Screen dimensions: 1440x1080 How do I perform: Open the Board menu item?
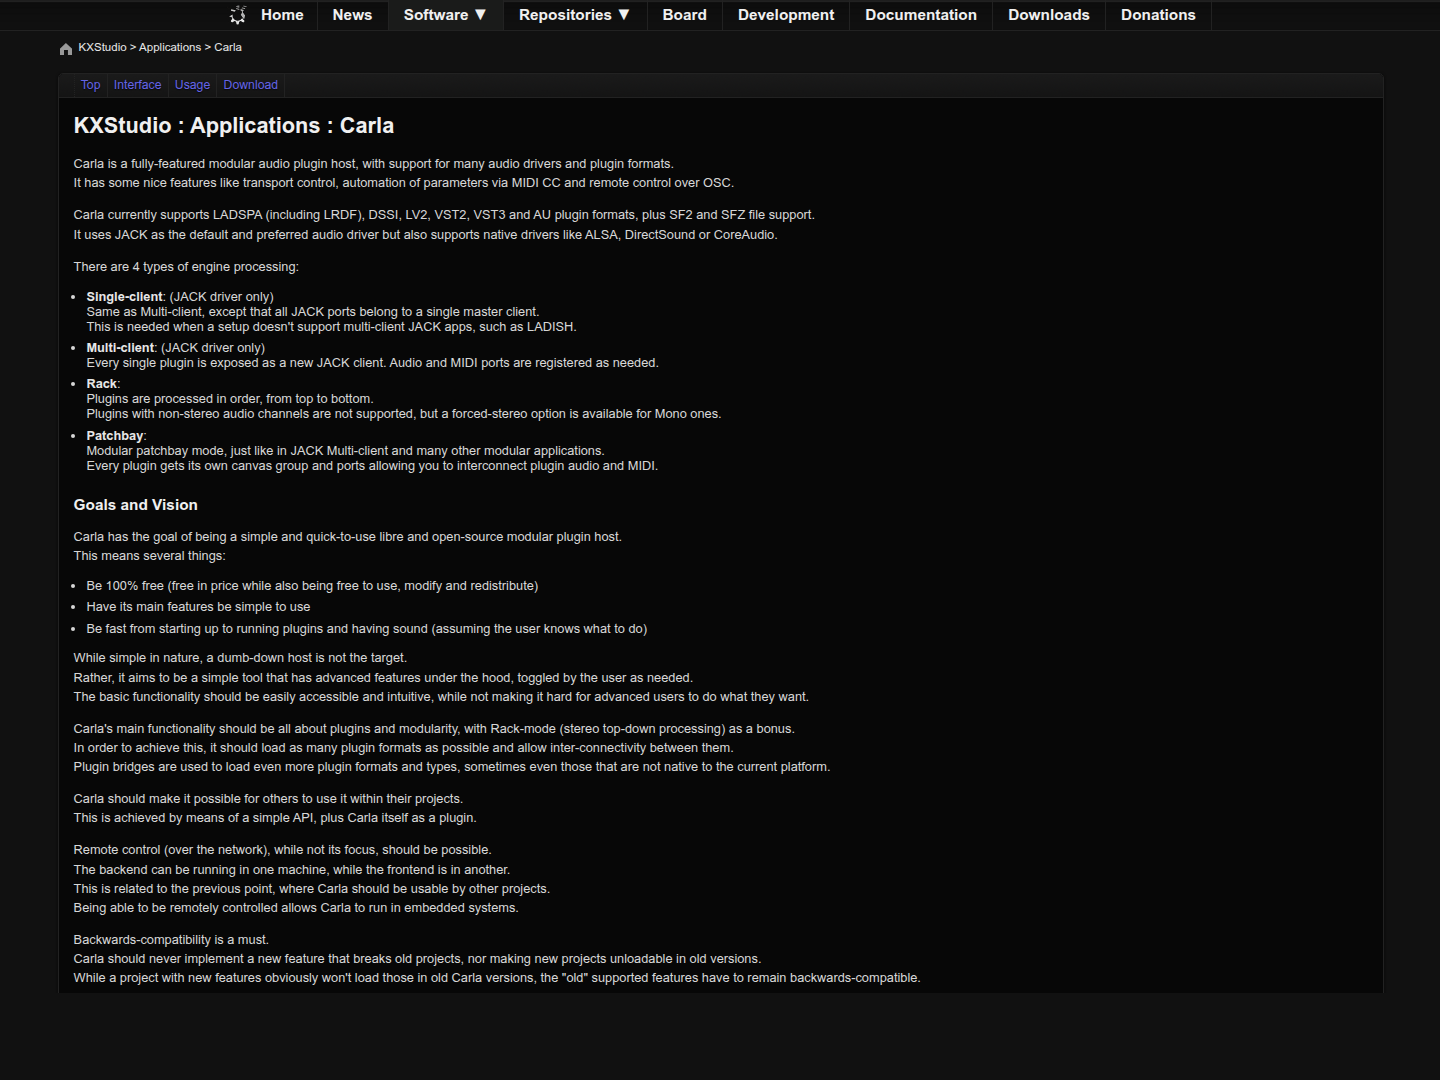[685, 15]
